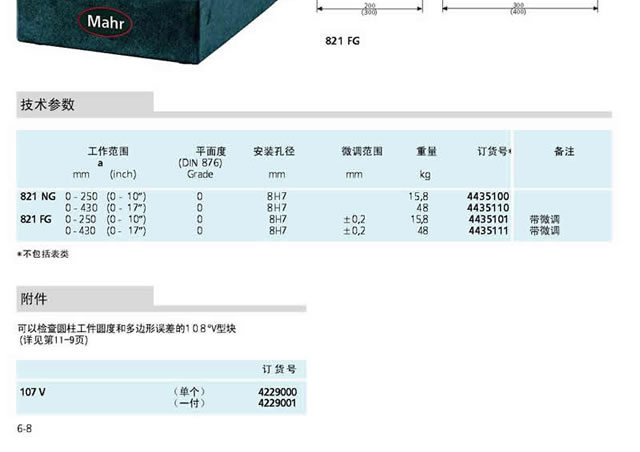640x452 pixels.
Task: Click '带微调' remark for order 4435101
Action: 544,219
